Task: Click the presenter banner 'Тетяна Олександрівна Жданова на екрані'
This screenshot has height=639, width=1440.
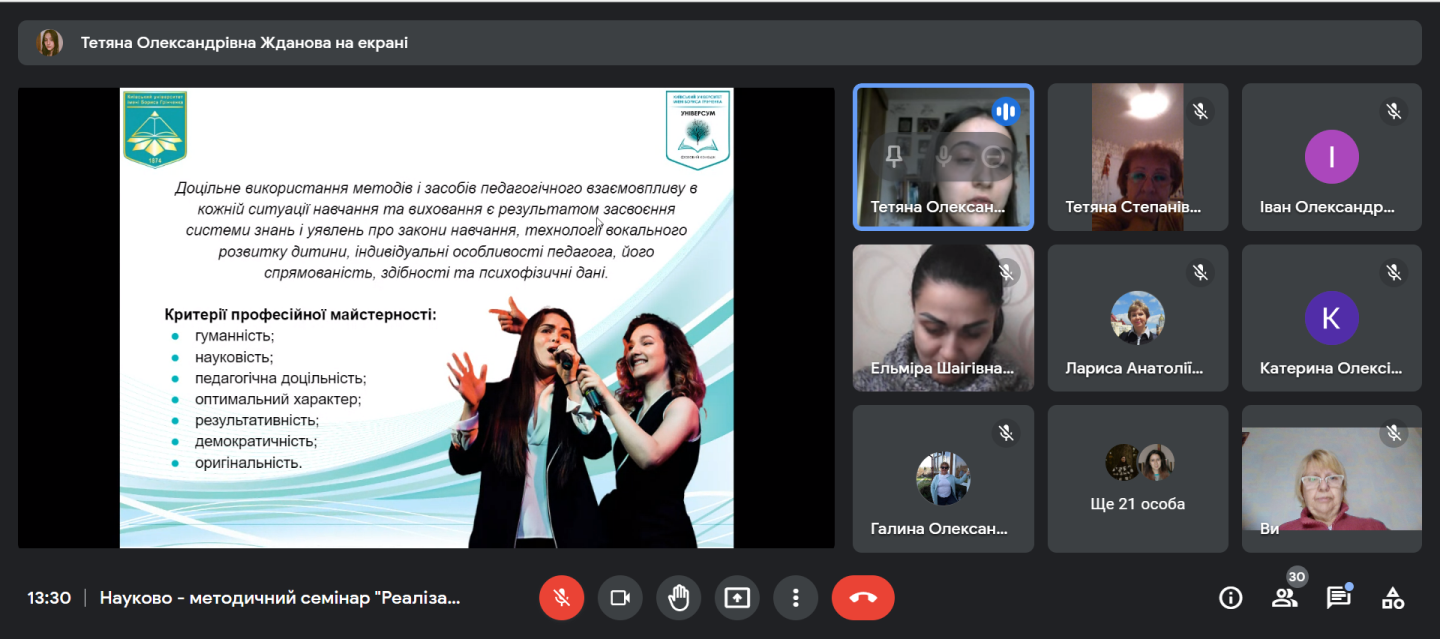Action: pos(244,43)
